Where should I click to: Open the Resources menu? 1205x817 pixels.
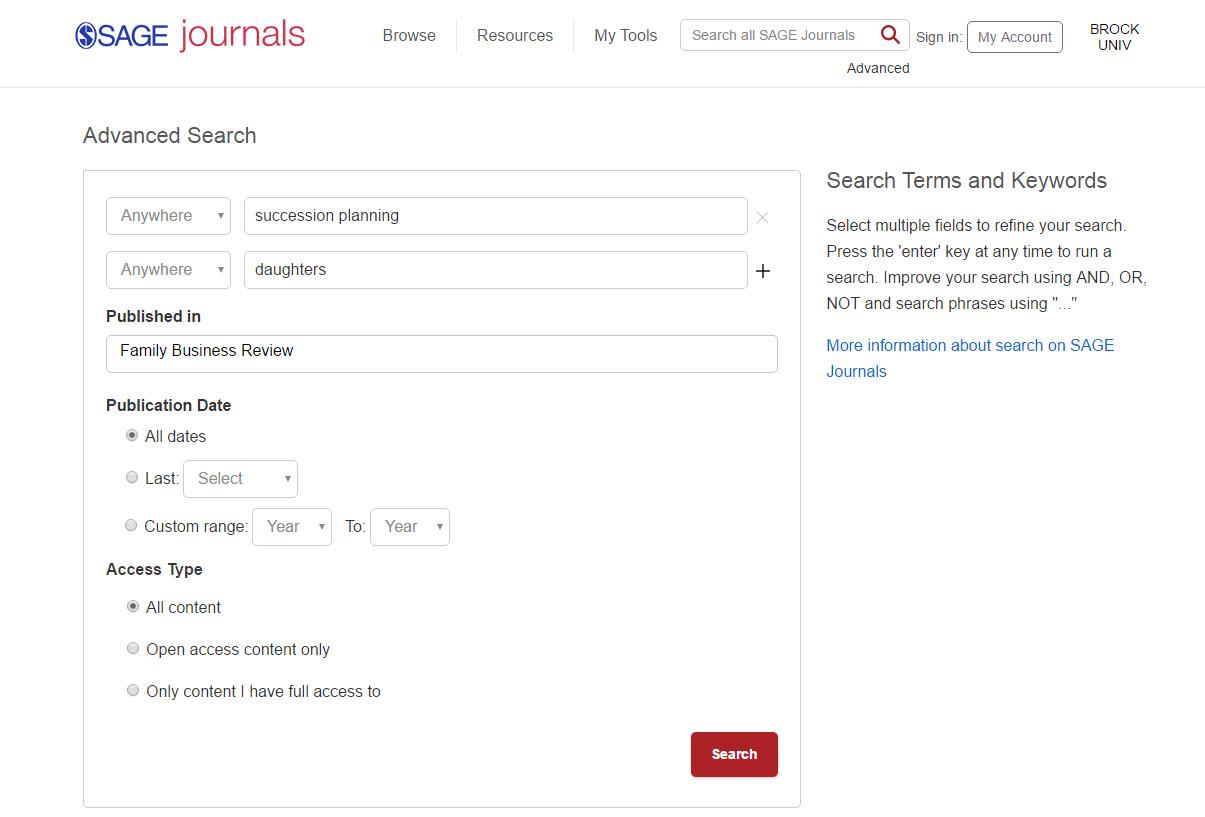pyautogui.click(x=514, y=35)
